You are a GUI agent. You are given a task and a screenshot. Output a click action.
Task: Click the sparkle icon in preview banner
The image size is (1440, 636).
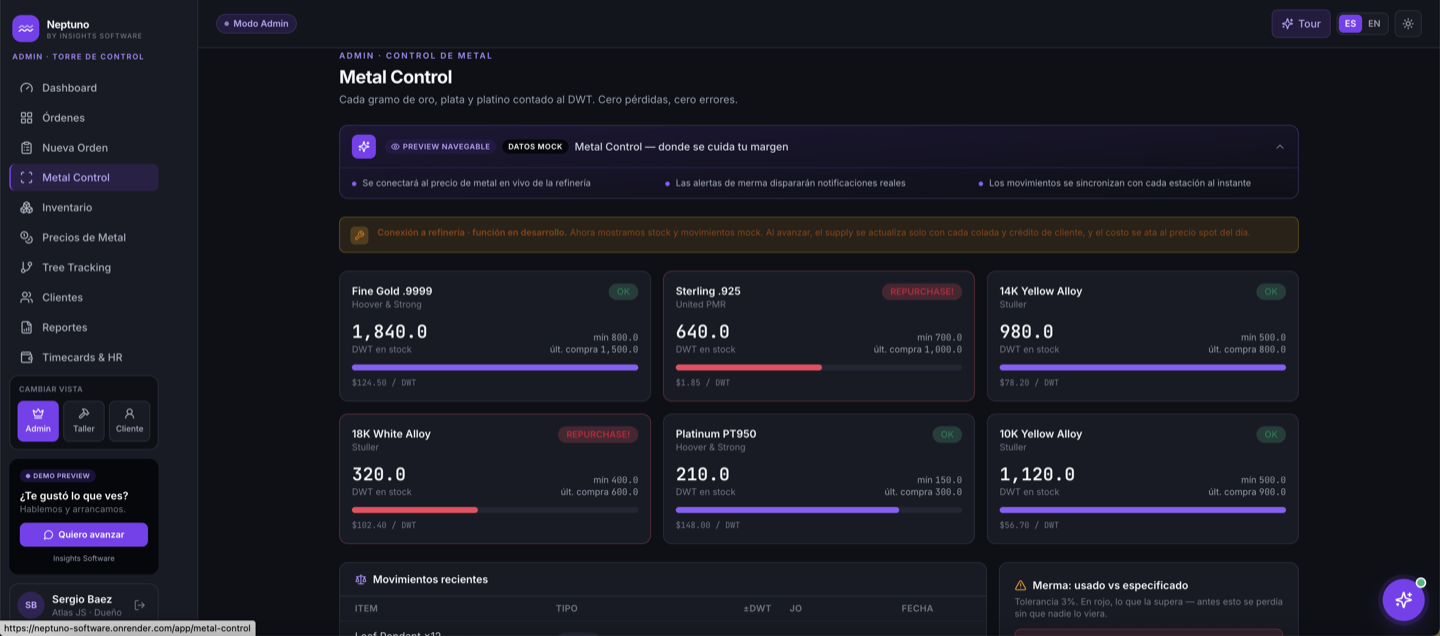click(364, 147)
